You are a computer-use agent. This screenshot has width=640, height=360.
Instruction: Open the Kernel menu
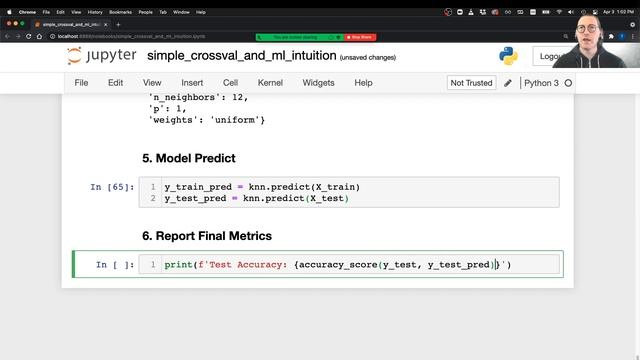pos(270,83)
